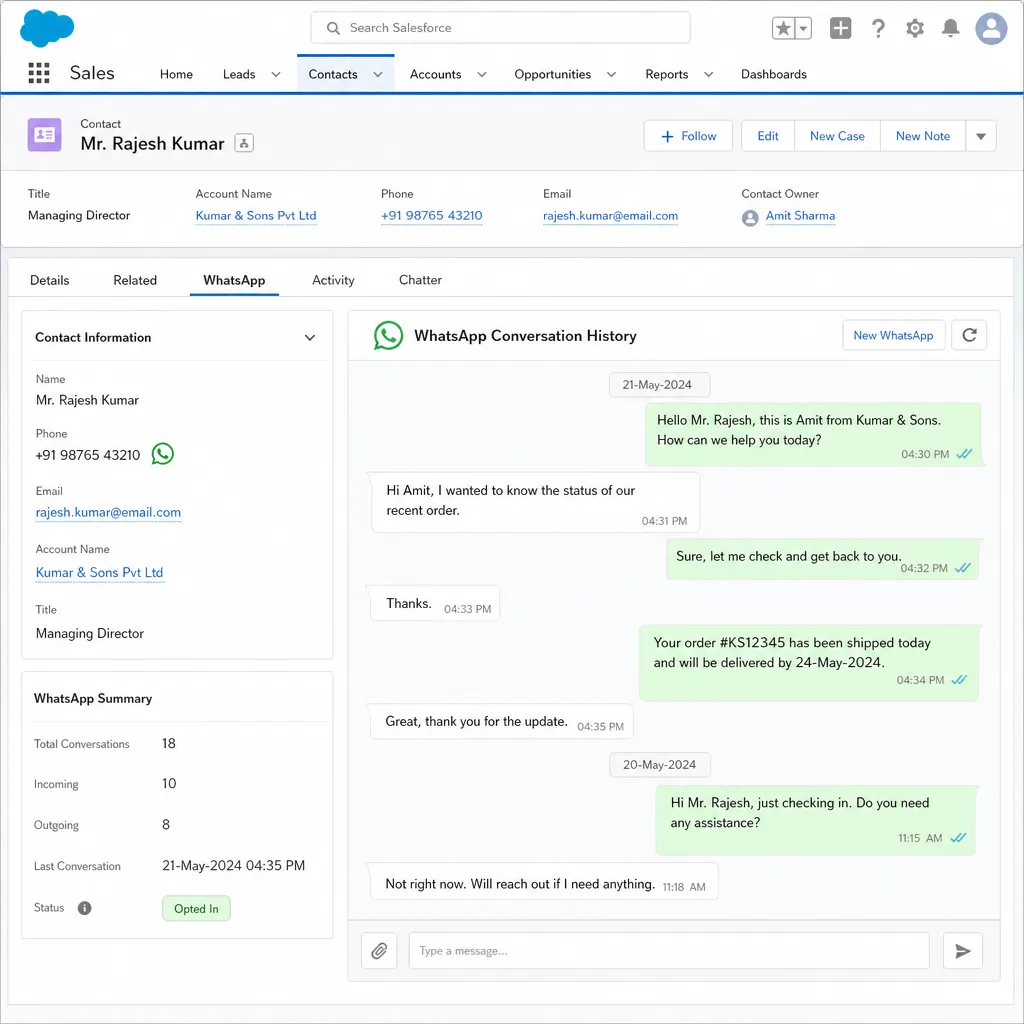Image resolution: width=1024 pixels, height=1024 pixels.
Task: Click the search magnifier icon
Action: (x=333, y=28)
